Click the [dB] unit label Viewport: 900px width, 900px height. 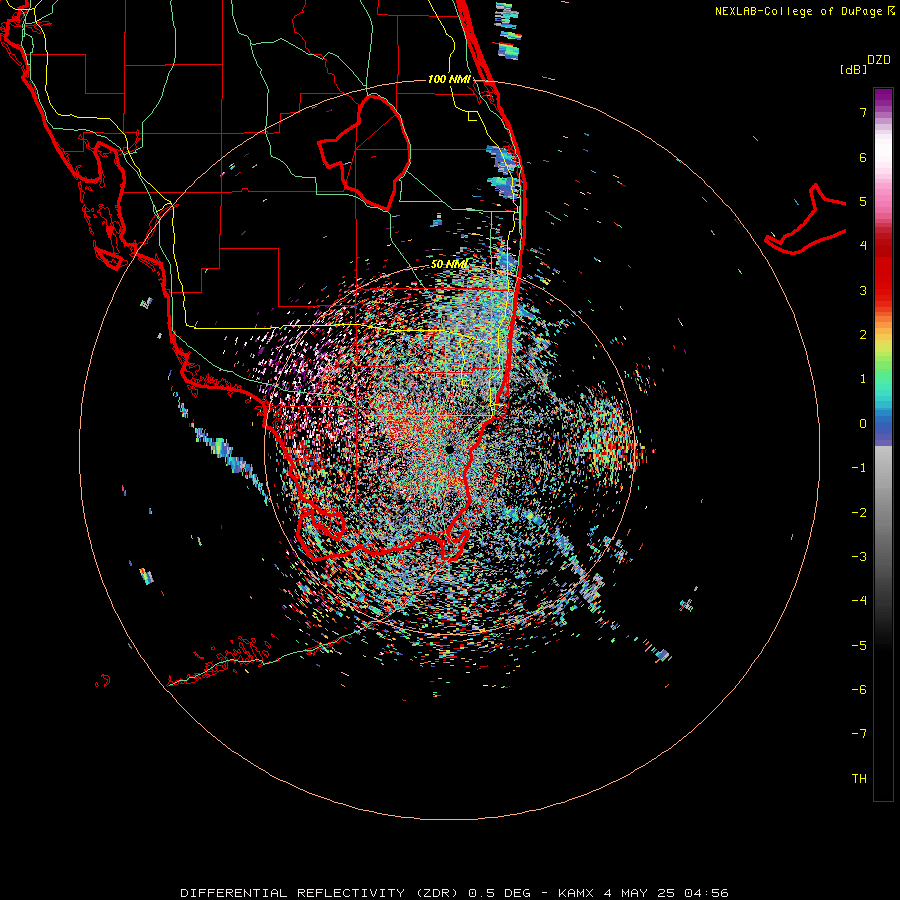pos(854,69)
